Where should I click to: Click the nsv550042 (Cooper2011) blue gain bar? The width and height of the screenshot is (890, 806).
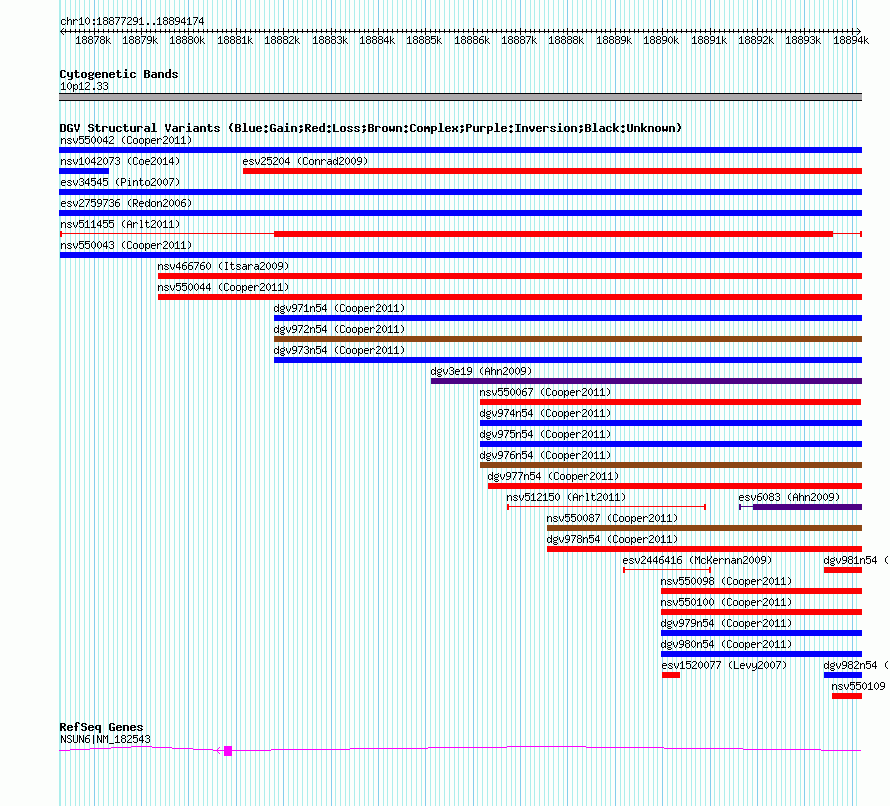coord(460,150)
